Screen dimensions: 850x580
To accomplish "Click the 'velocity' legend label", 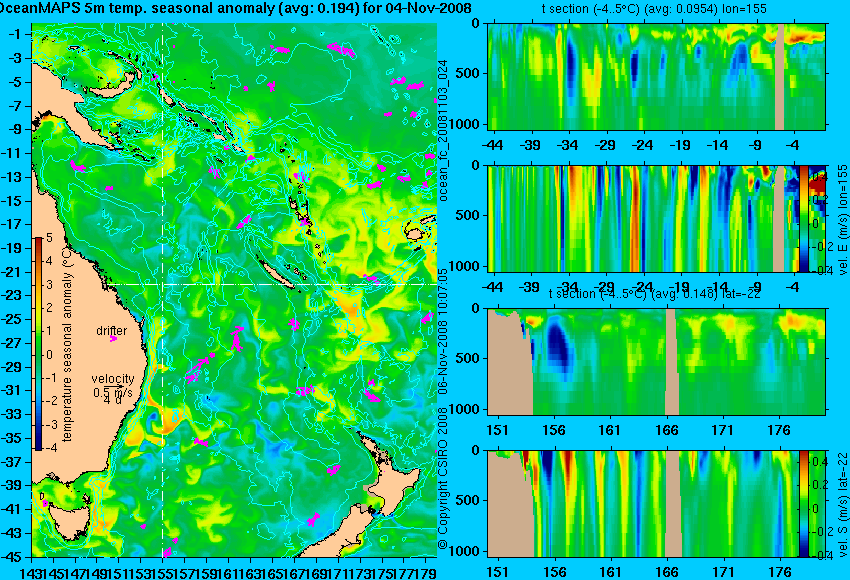I will (113, 379).
